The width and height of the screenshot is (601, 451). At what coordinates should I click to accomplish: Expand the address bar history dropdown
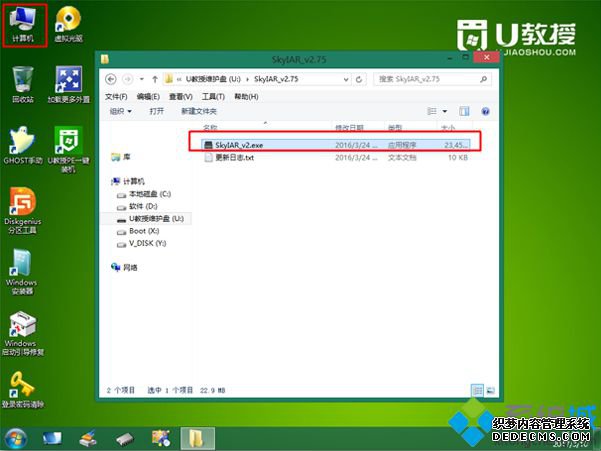point(346,79)
